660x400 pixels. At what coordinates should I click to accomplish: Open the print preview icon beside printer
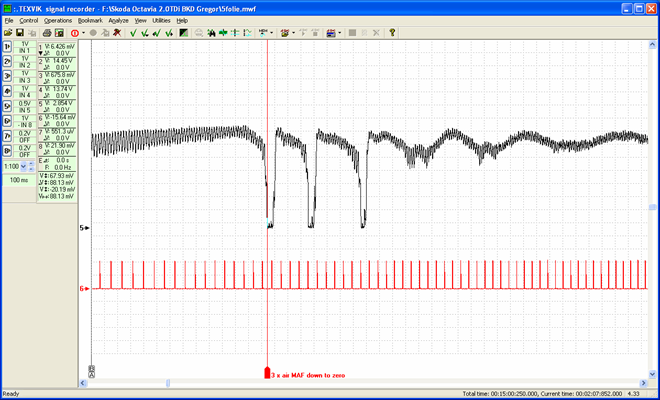(59, 32)
